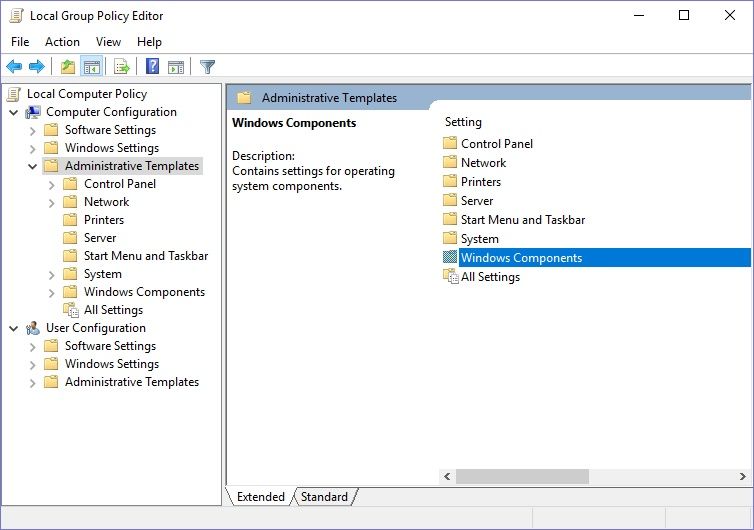Switch to the Standard tab
754x530 pixels.
324,496
